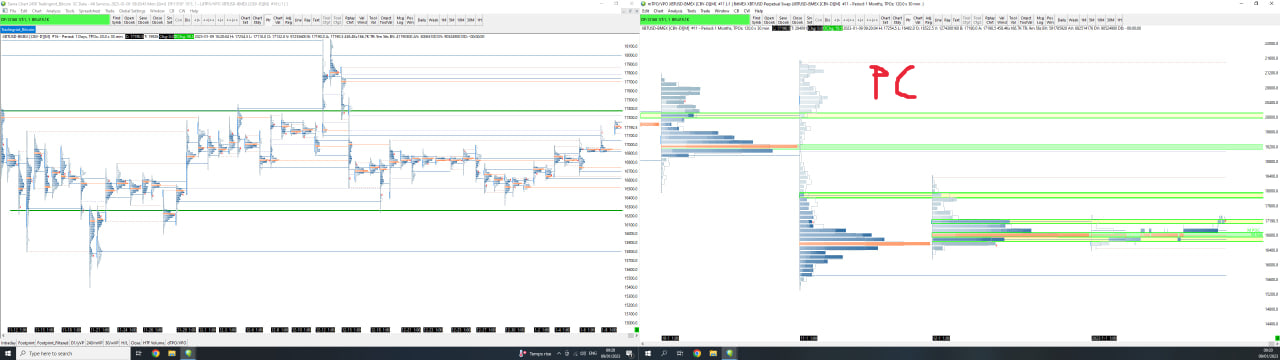Click Open Cbook in left window toolbar
The width and height of the screenshot is (1280, 360).
[129, 20]
